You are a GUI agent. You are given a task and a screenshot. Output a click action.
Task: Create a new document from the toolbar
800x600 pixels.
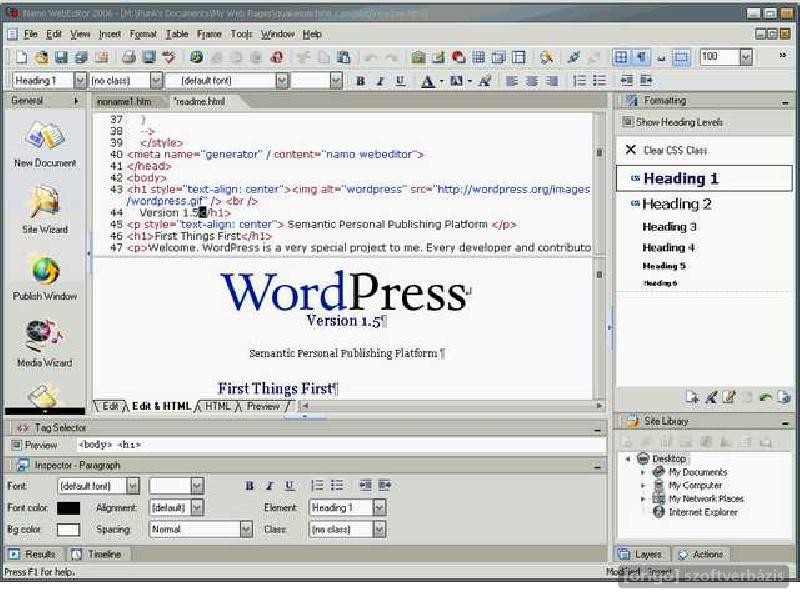click(x=21, y=57)
